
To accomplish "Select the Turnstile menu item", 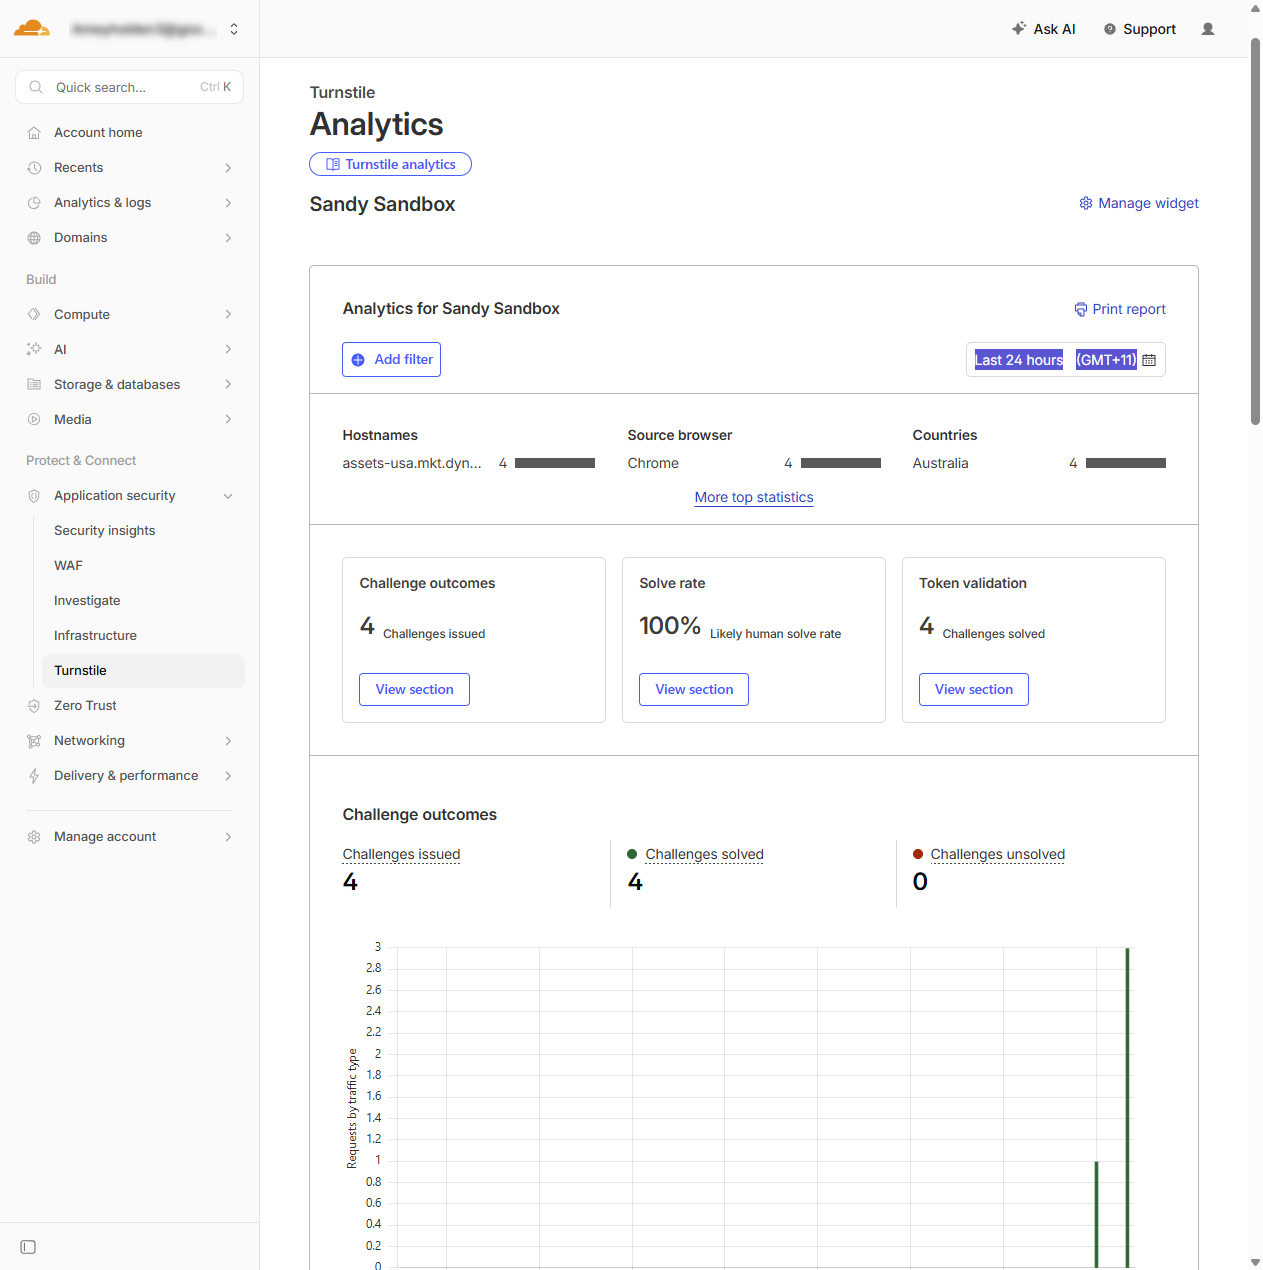I will [x=143, y=671].
